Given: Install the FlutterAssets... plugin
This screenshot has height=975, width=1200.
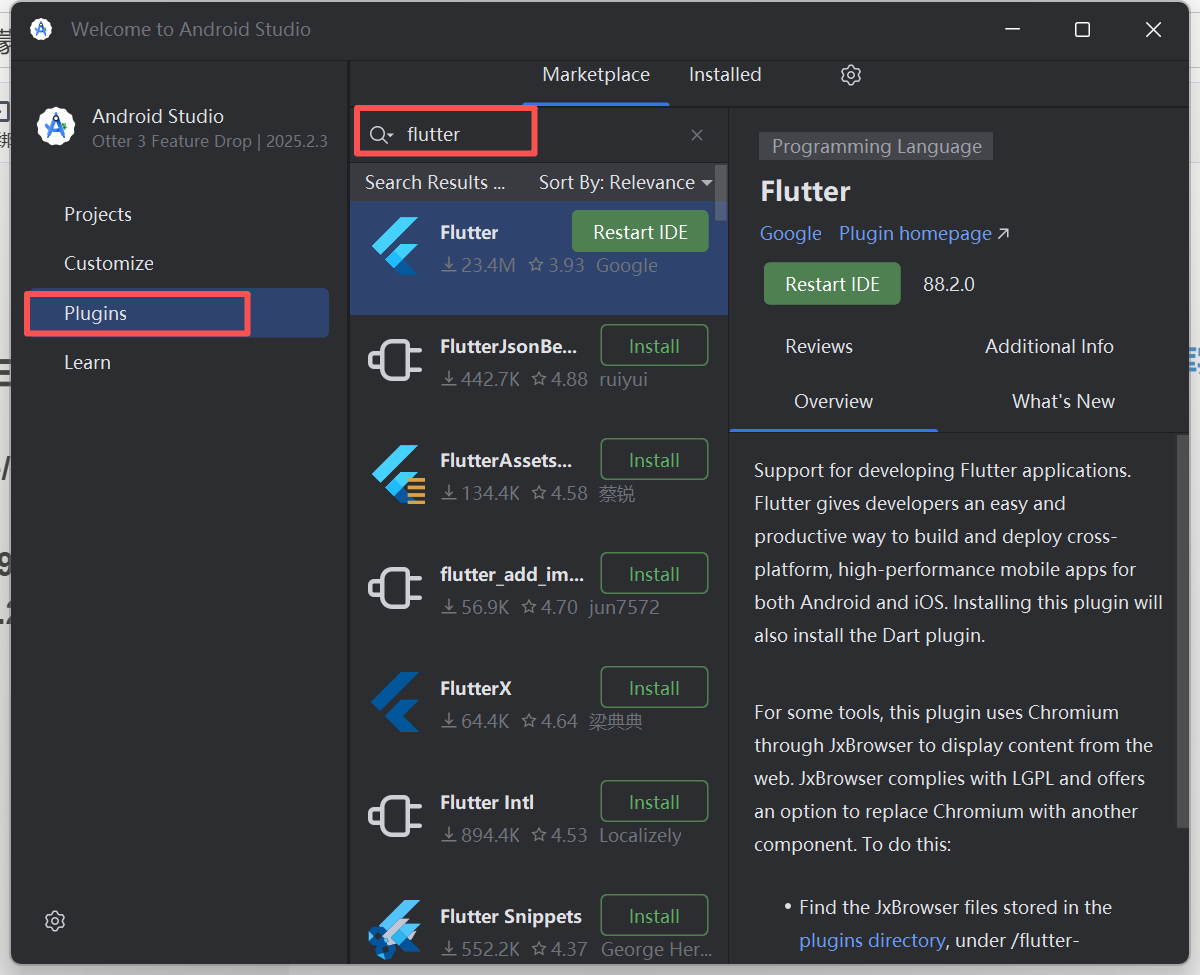Looking at the screenshot, I should pos(654,460).
